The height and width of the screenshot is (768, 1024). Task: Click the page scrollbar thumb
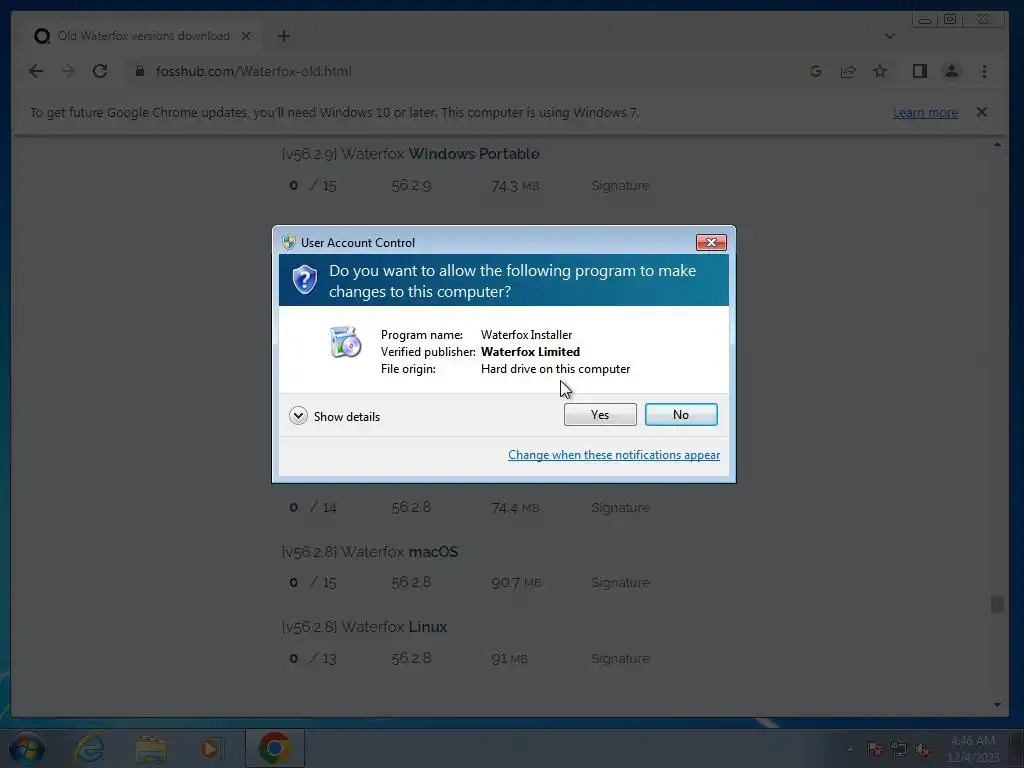pos(997,604)
